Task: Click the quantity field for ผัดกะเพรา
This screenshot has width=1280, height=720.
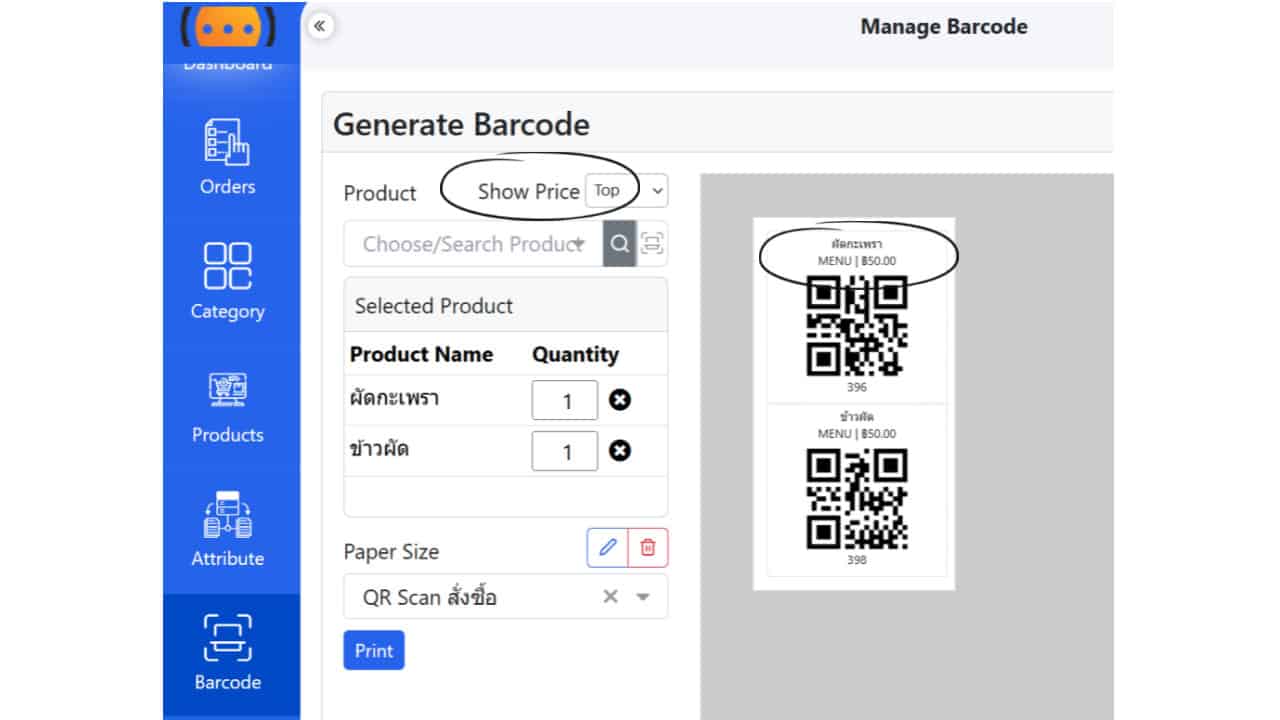Action: pos(565,401)
